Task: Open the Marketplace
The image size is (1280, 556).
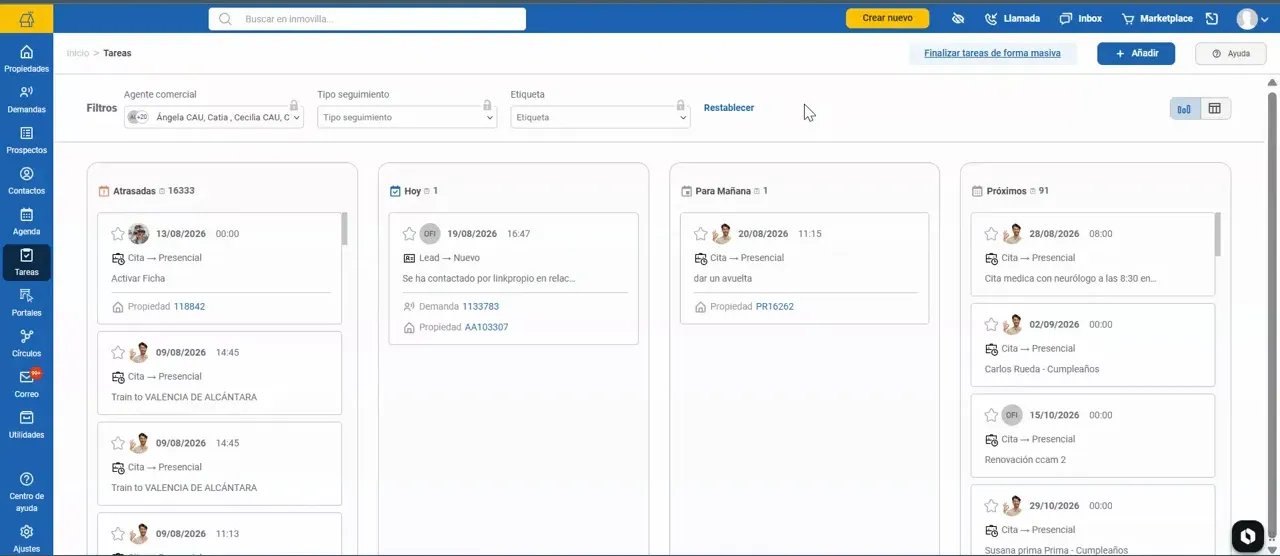Action: 1157,18
